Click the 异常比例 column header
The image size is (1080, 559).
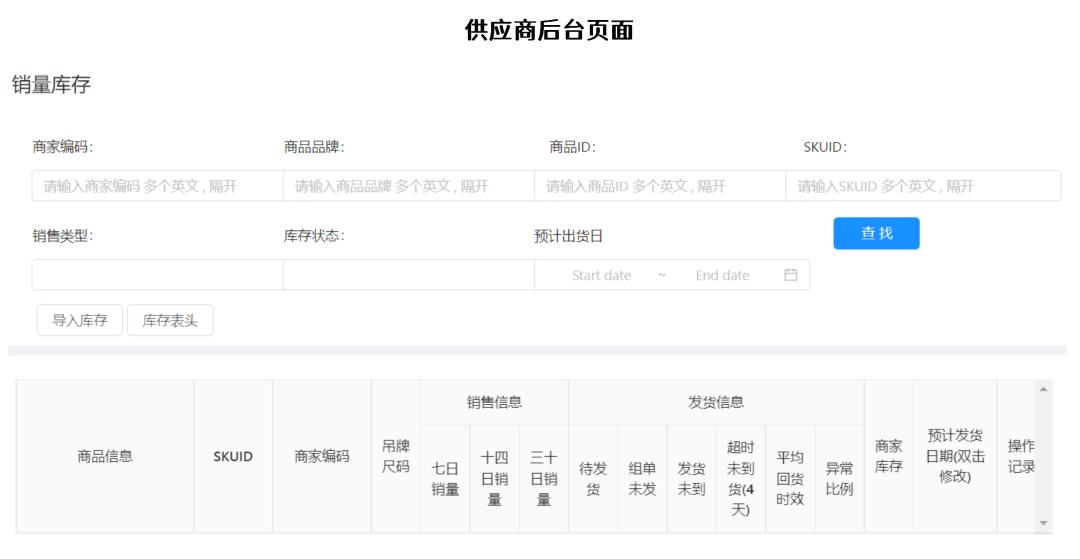(x=840, y=478)
